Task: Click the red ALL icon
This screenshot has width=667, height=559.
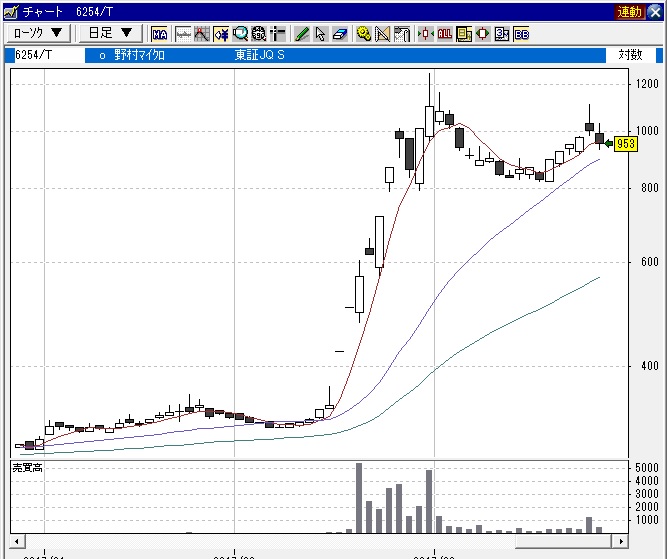Action: coord(445,34)
